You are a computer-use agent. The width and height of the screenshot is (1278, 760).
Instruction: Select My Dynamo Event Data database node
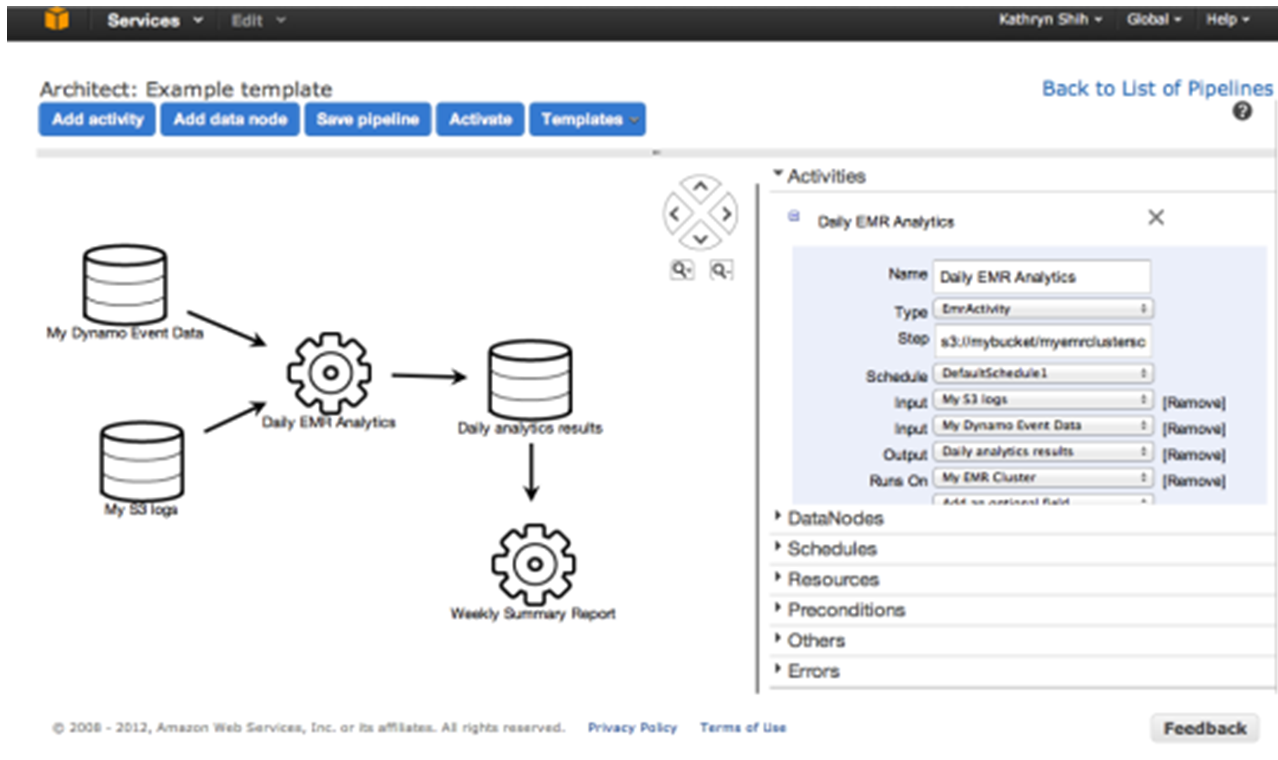tap(124, 284)
